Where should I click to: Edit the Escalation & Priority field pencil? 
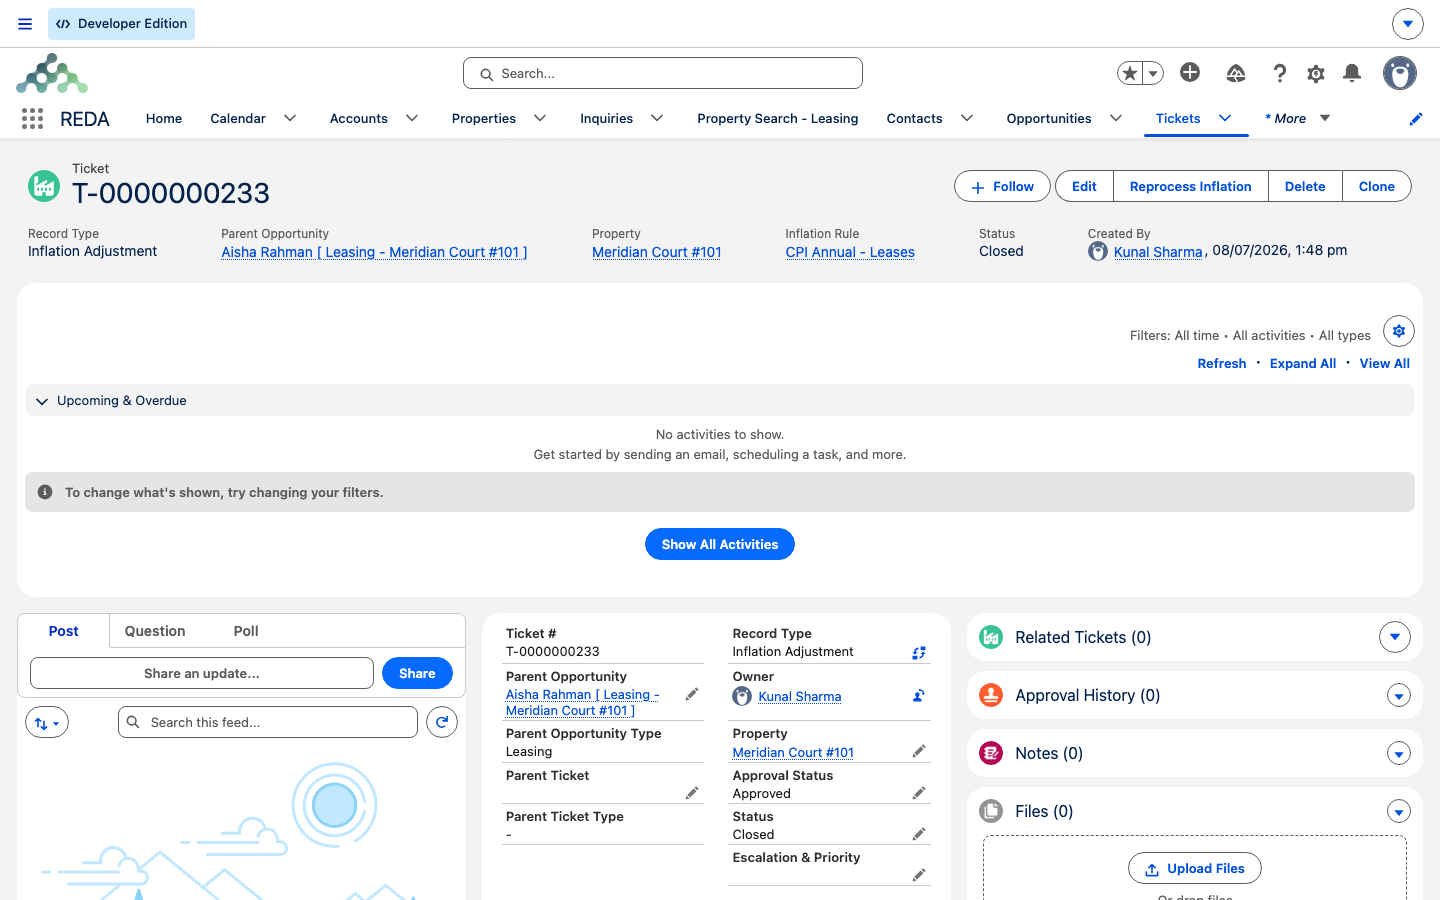tap(919, 875)
